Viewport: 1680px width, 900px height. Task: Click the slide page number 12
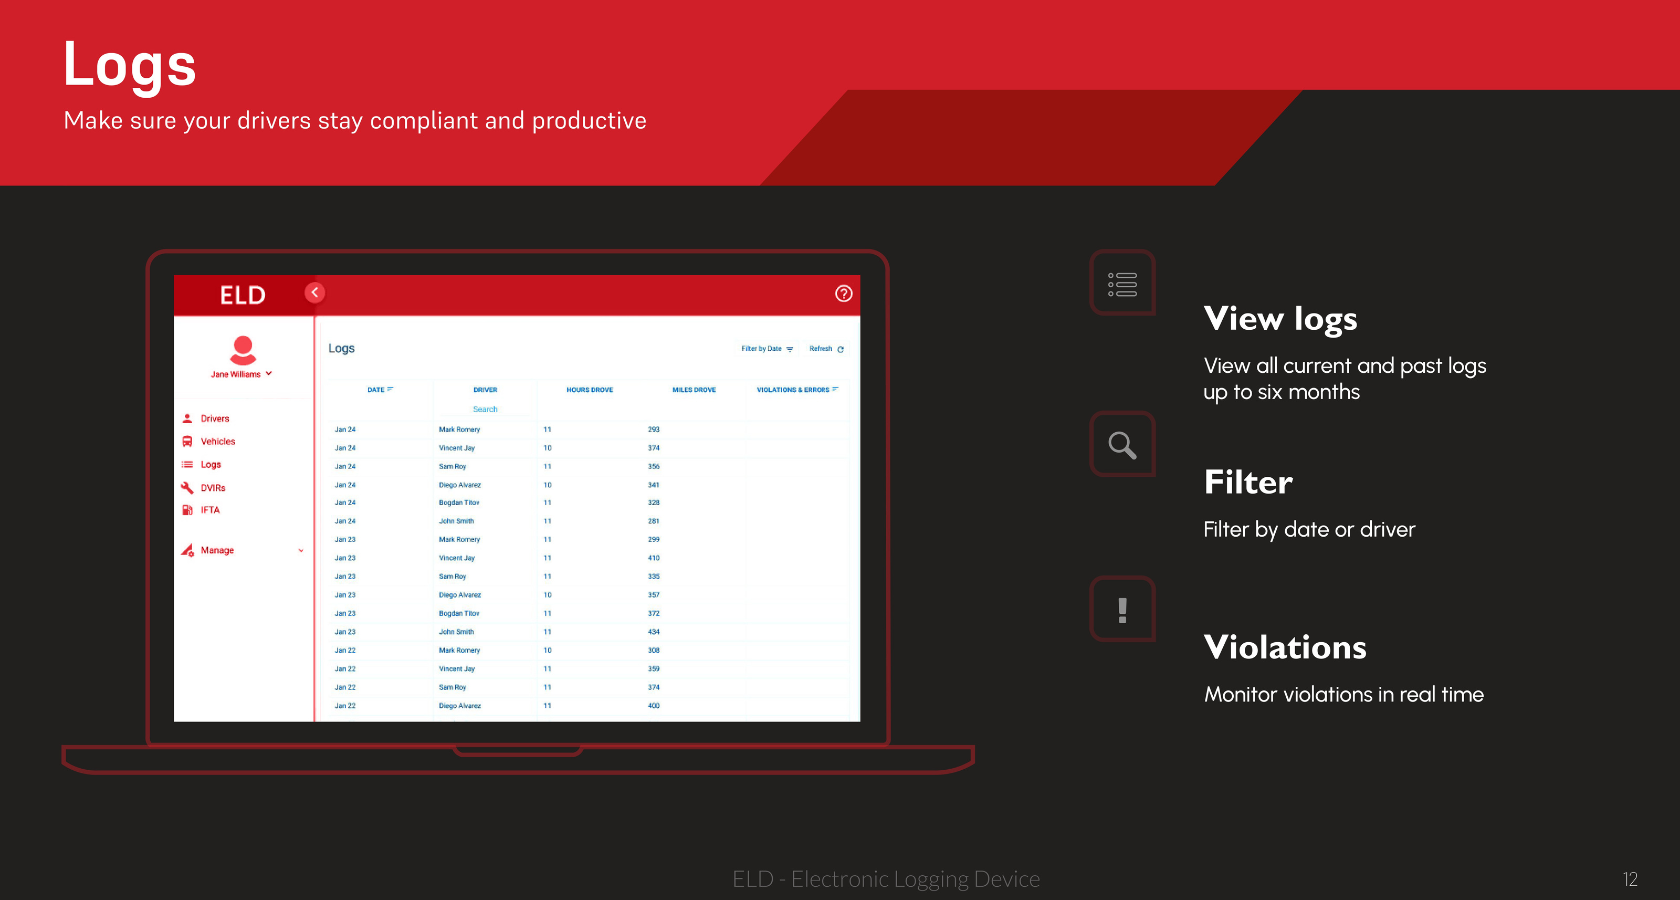[1630, 879]
